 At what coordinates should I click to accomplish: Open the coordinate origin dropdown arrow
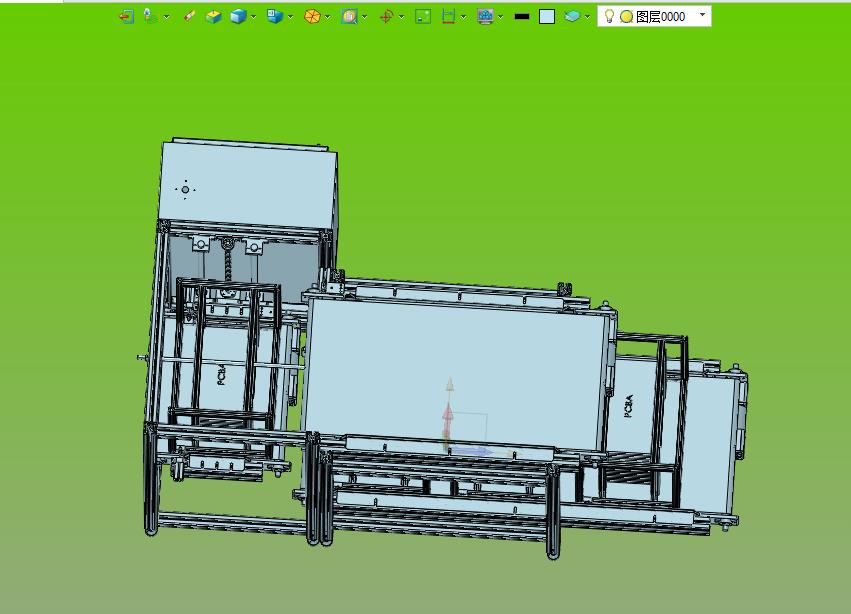[401, 17]
